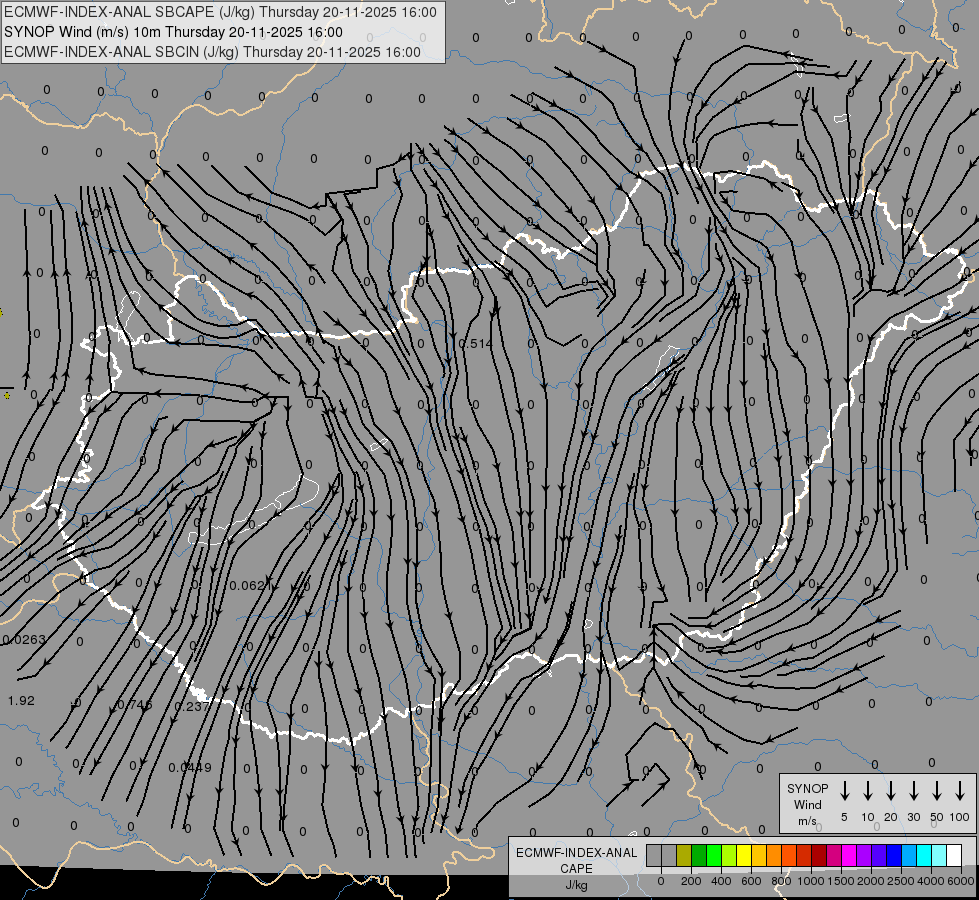
Task: Pick the indigo swatch right of 2000 tick
Action: point(878,855)
